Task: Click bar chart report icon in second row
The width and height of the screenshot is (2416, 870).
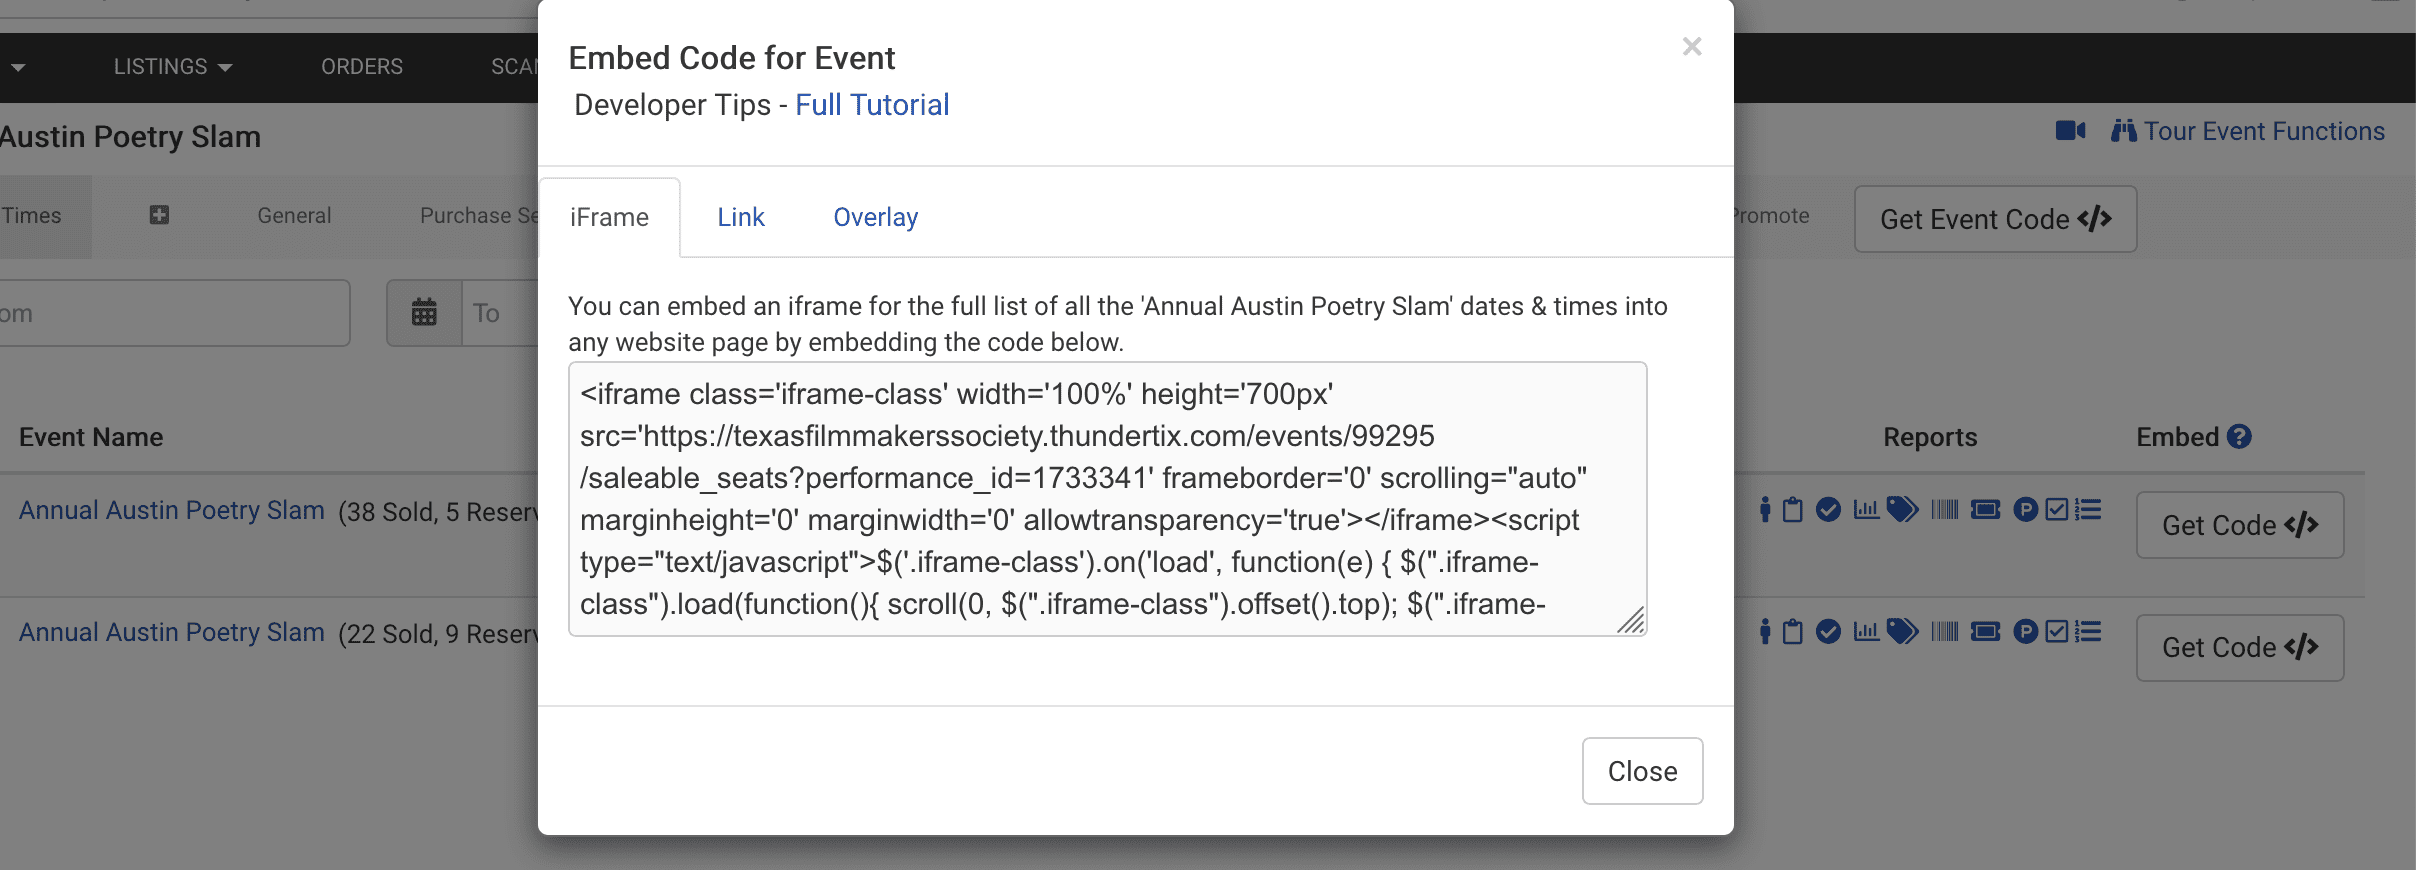Action: click(1866, 632)
